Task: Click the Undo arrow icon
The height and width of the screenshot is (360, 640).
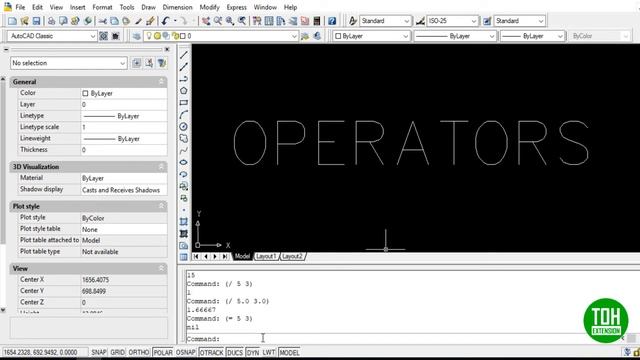Action: 165,21
